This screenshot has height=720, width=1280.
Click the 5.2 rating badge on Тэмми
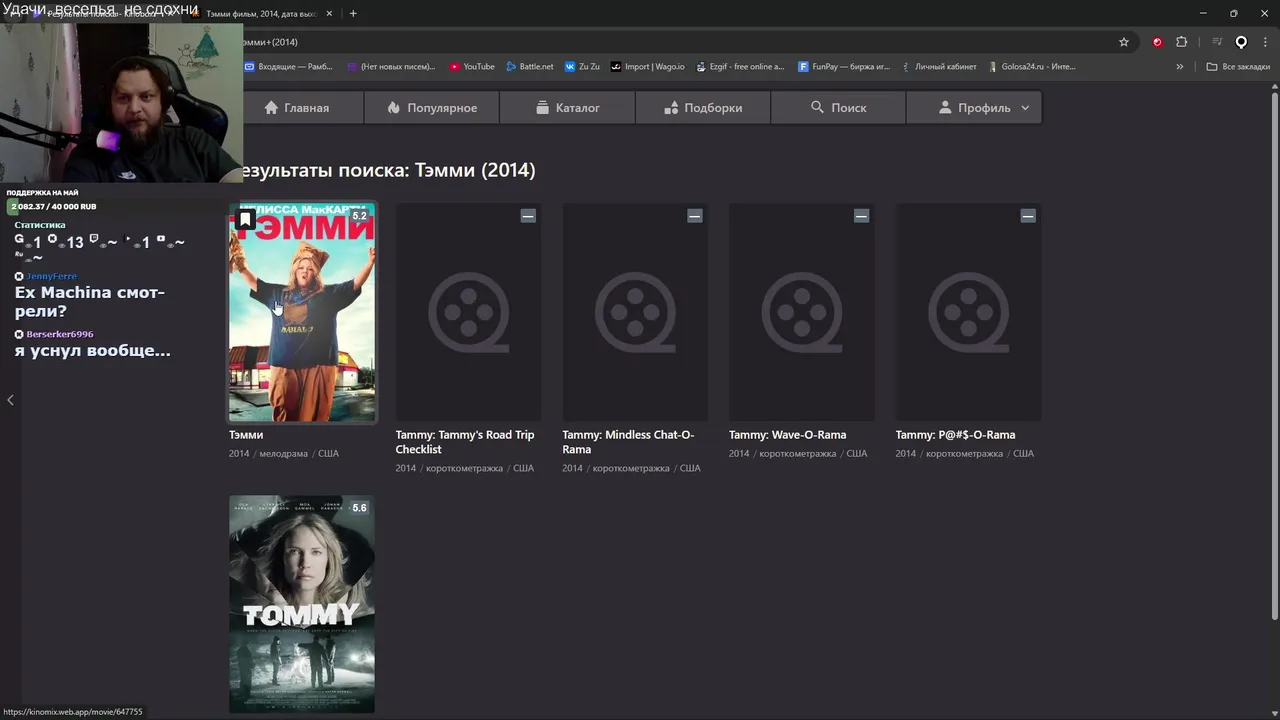click(x=359, y=216)
